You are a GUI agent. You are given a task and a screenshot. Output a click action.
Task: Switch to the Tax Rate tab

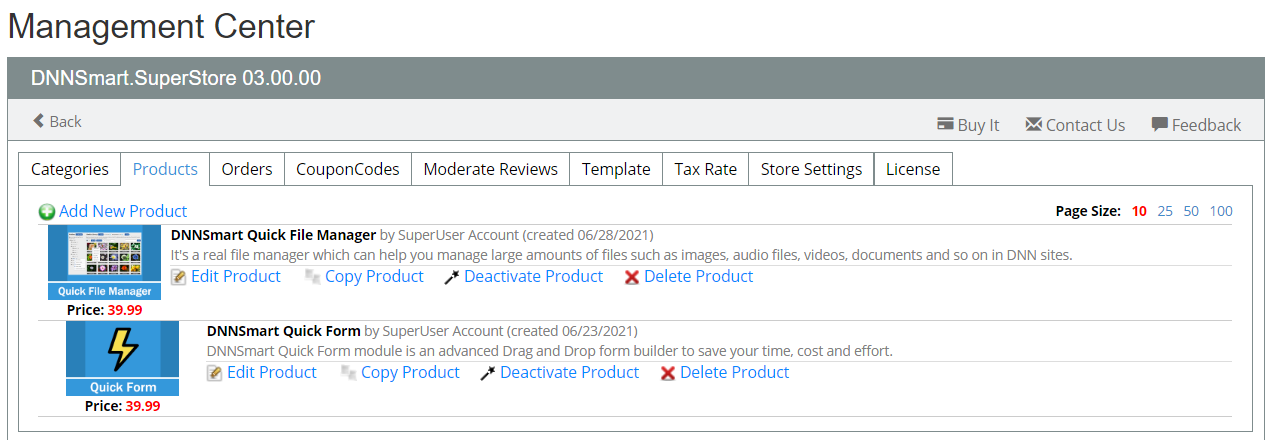click(x=706, y=169)
